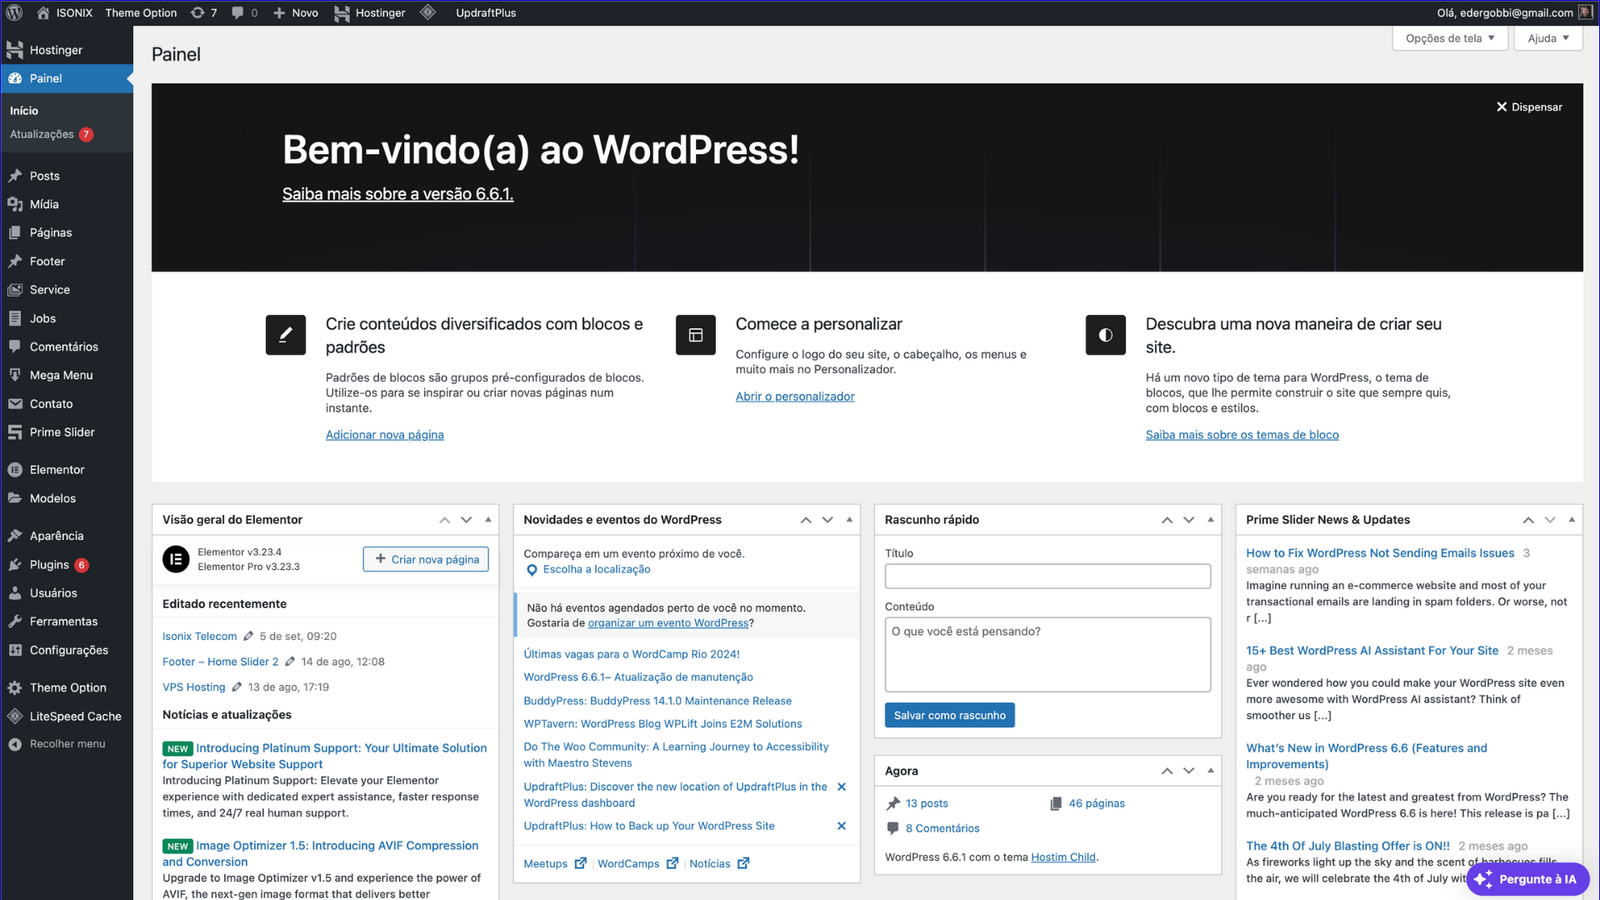Open the Pergunte à IA assistant
The image size is (1600, 900).
point(1527,879)
